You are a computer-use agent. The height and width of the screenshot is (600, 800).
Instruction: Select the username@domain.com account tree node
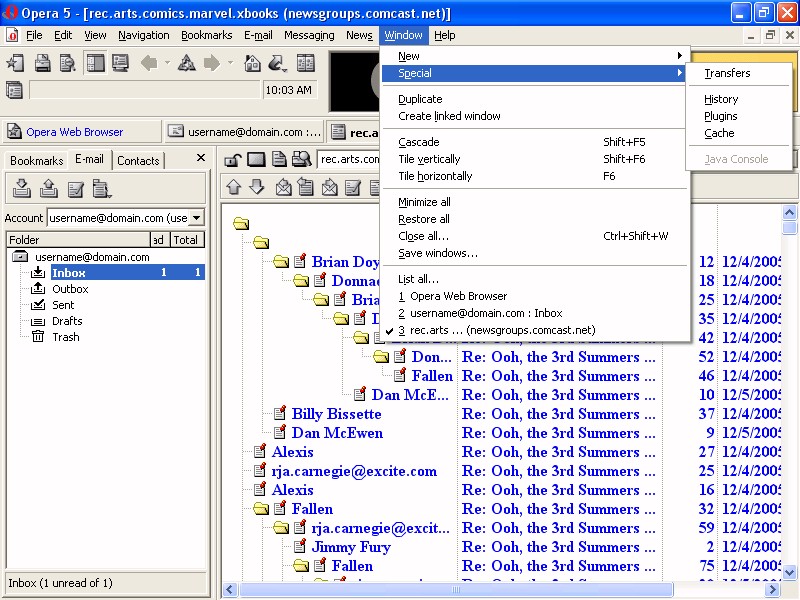click(92, 257)
